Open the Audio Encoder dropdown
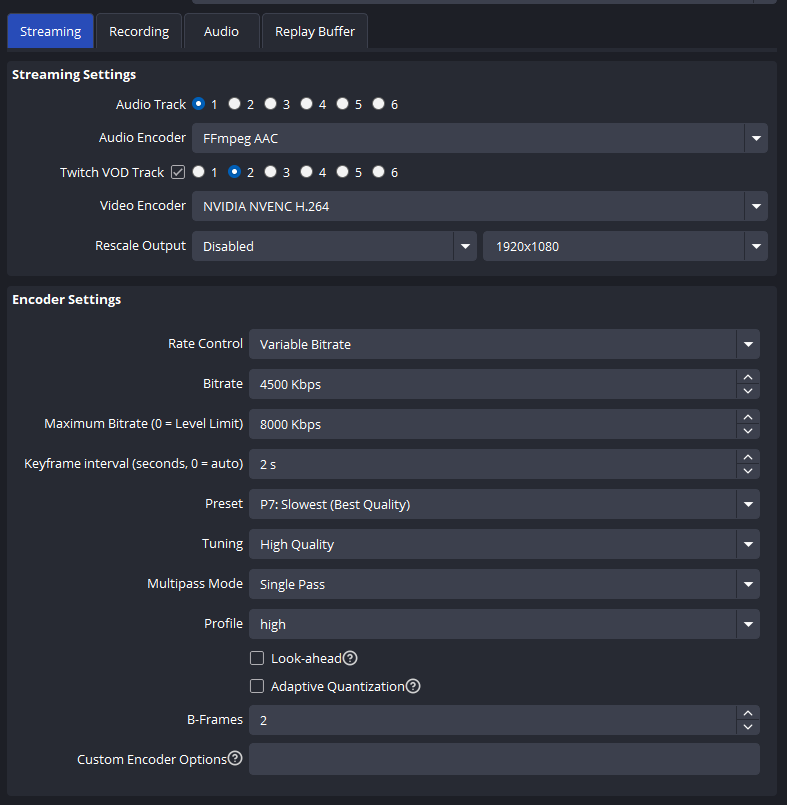 (x=479, y=138)
